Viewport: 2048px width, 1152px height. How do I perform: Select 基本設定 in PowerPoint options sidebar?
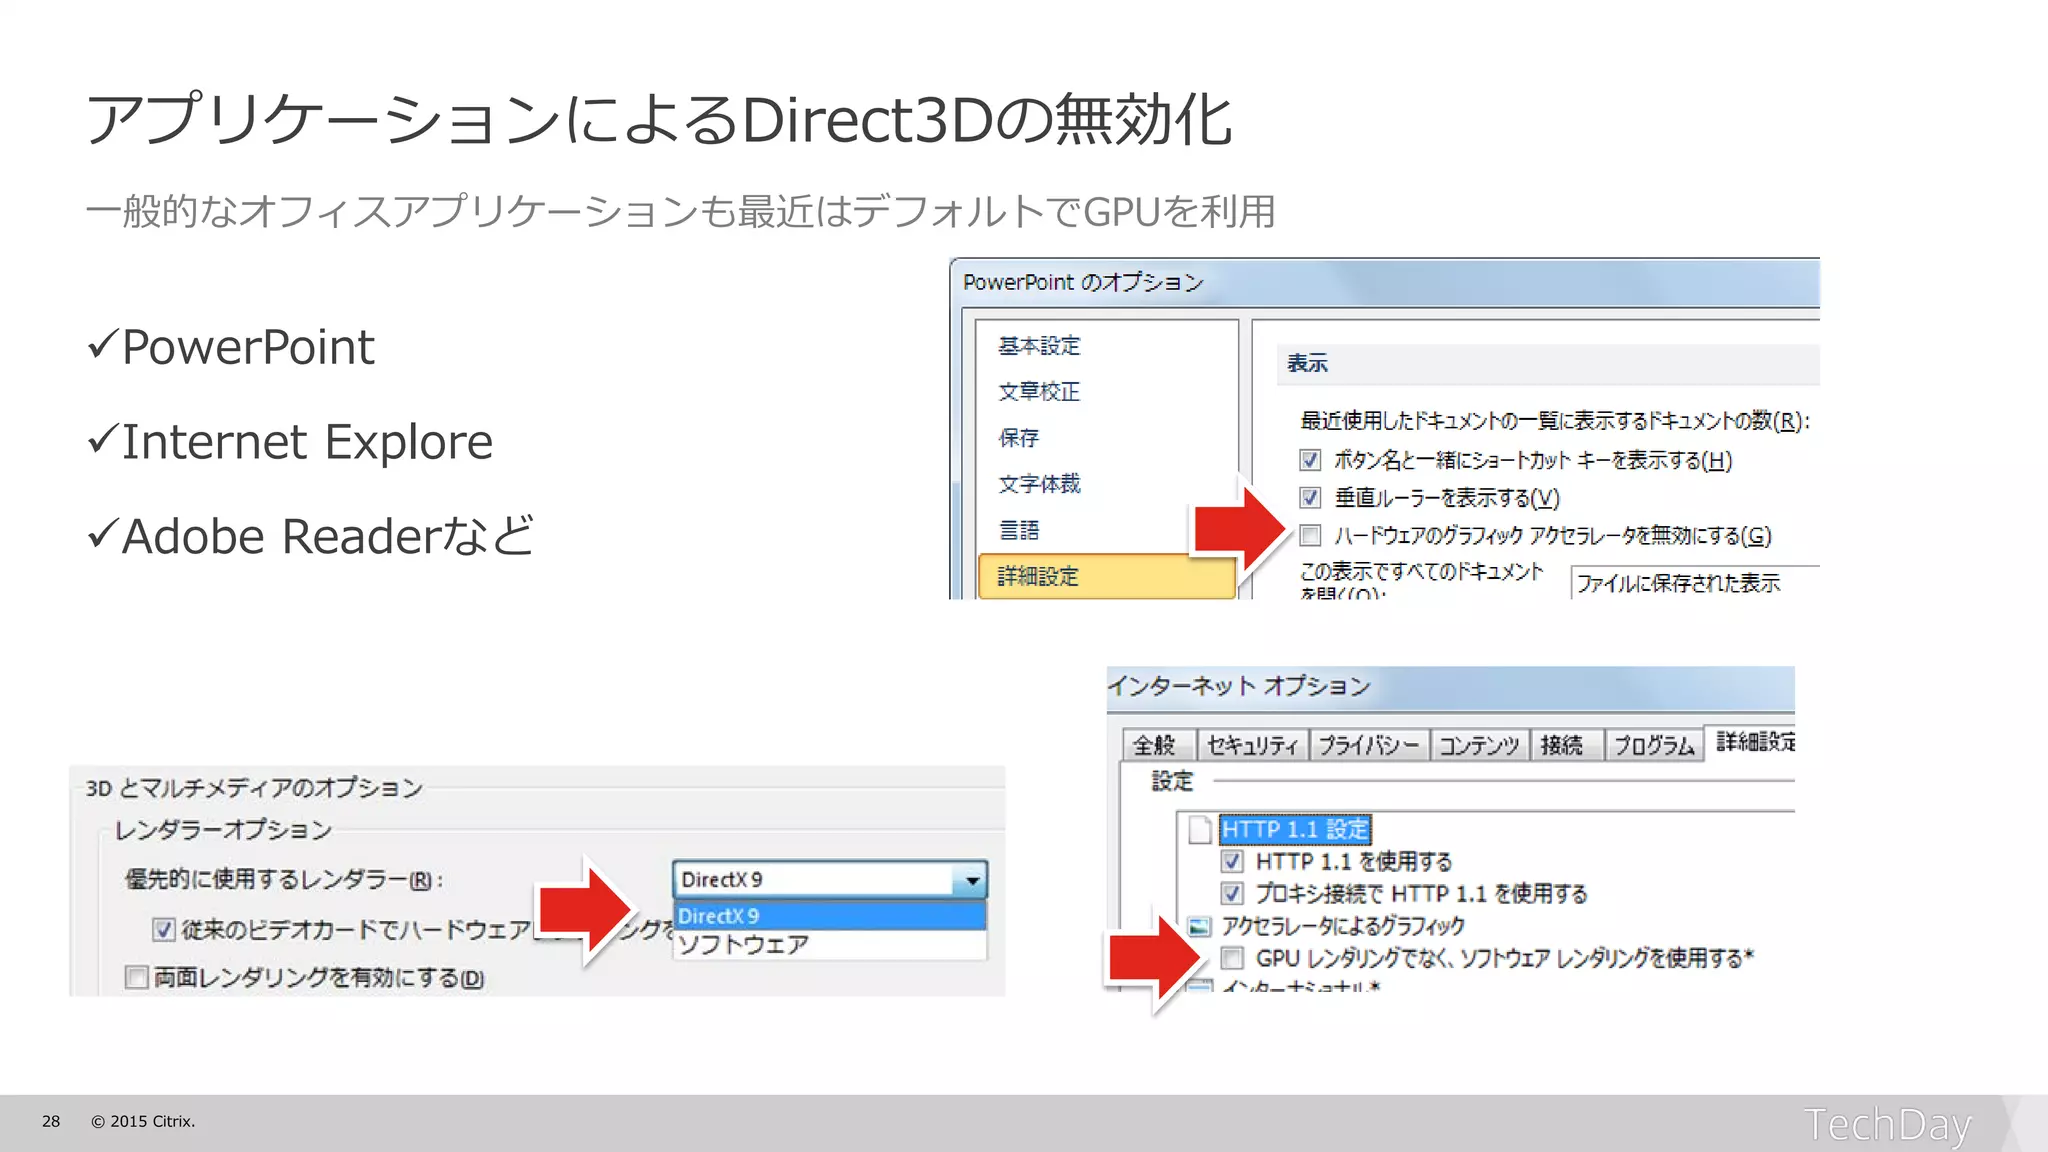click(1039, 346)
